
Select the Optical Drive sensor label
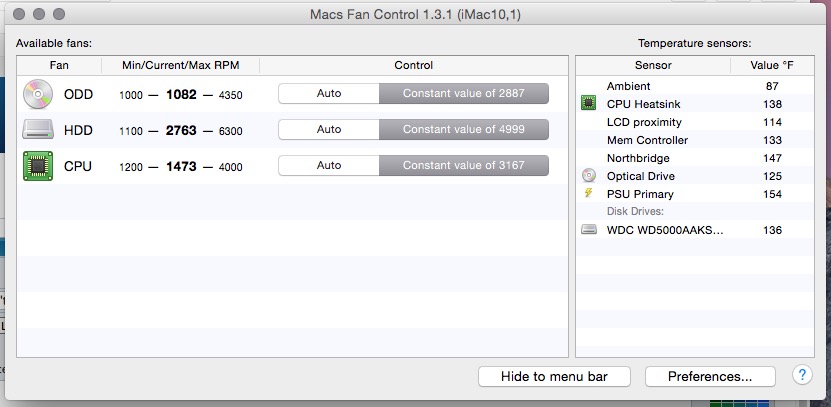pos(641,176)
